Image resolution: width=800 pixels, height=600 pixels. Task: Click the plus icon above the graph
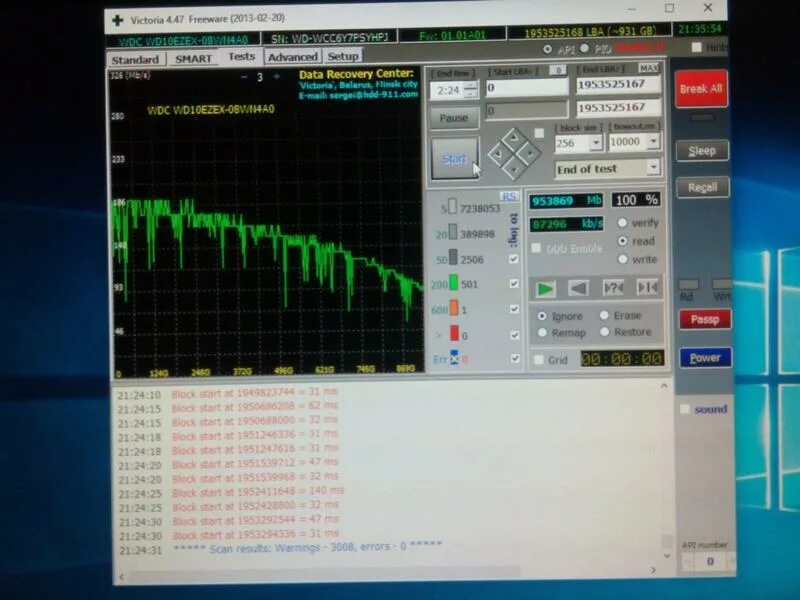click(x=276, y=77)
